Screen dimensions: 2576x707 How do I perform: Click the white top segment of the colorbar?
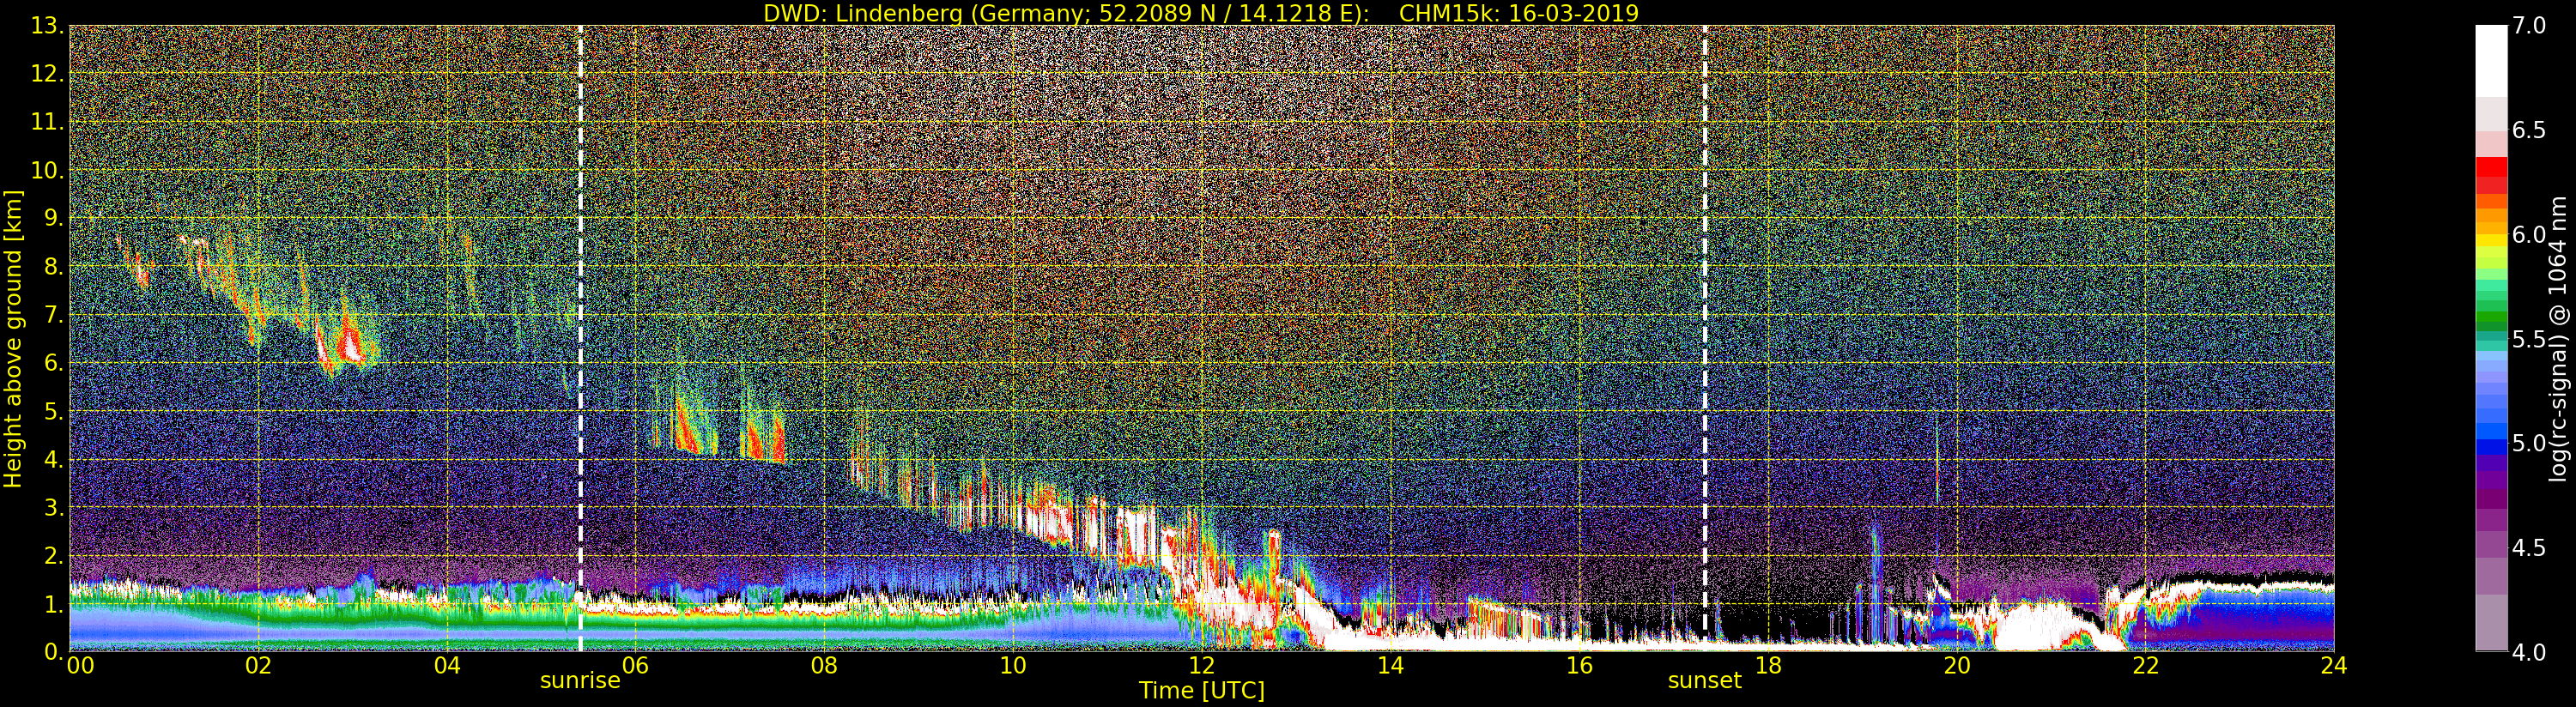[x=2491, y=60]
